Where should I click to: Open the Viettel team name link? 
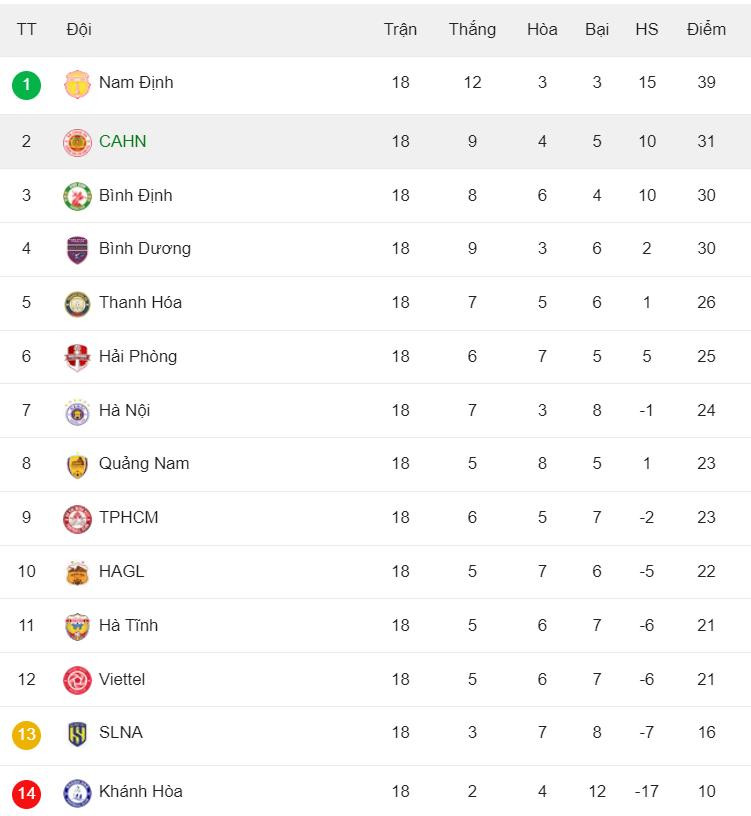(x=122, y=680)
